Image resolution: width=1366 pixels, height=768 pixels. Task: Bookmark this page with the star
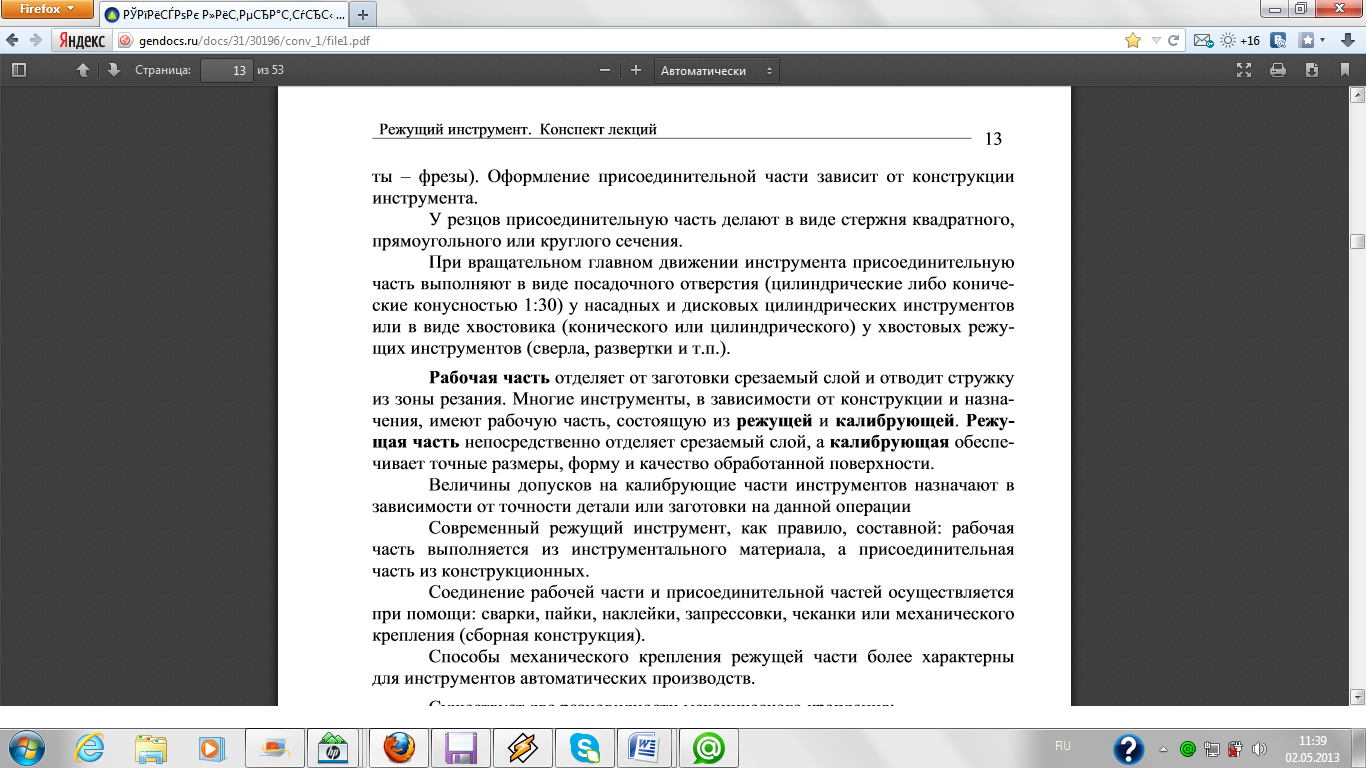(x=1132, y=41)
